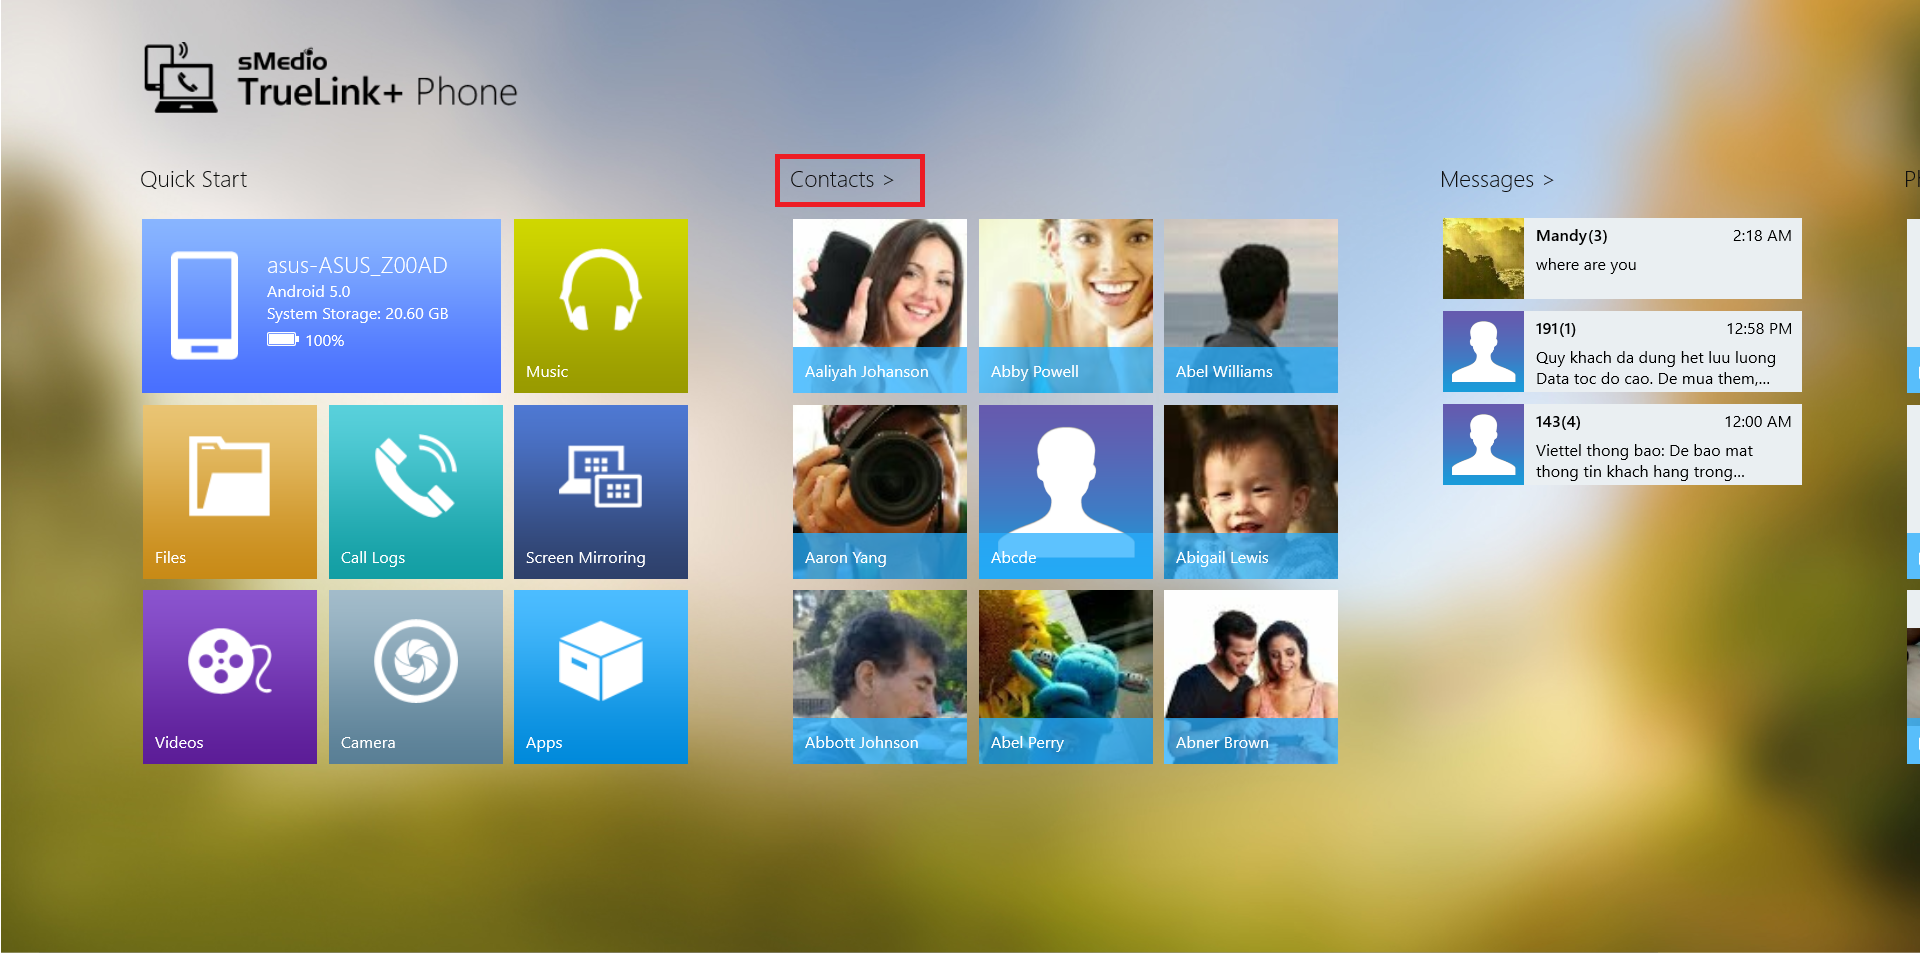This screenshot has width=1920, height=953.
Task: Open Abby Powell contact
Action: point(1065,305)
